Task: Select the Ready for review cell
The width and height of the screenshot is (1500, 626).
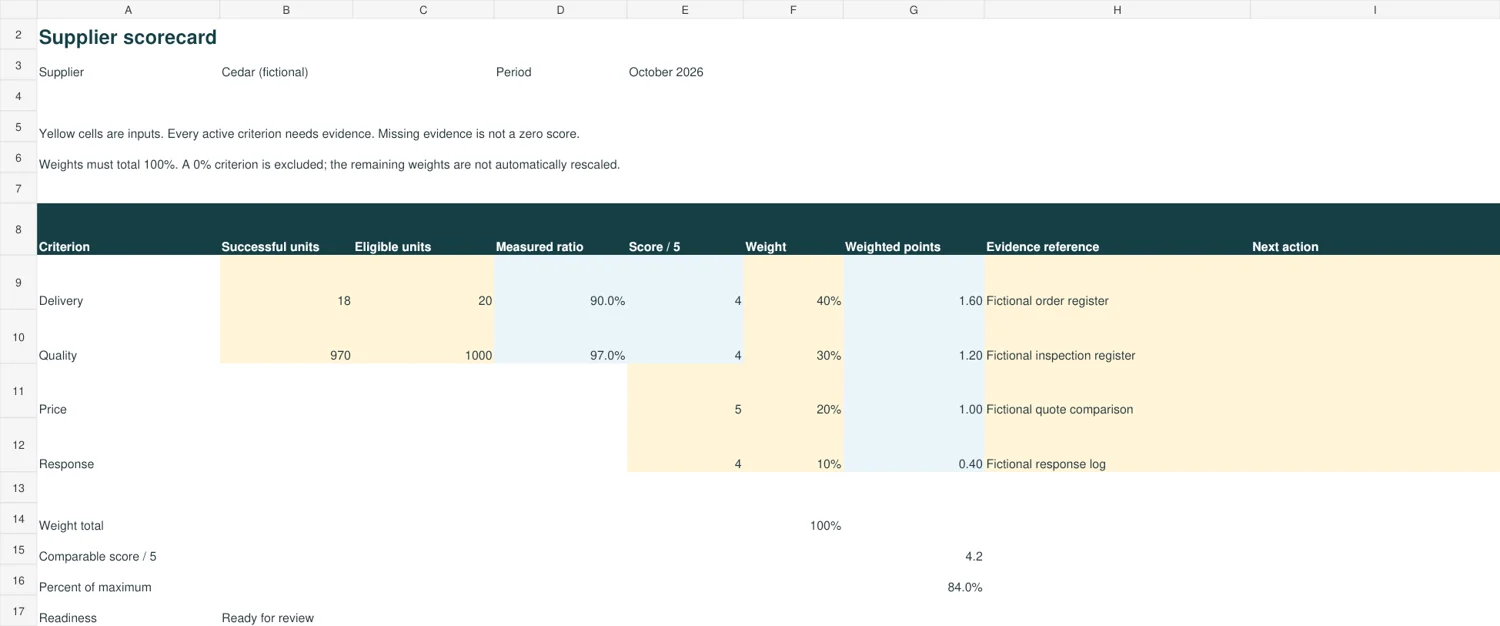Action: pos(286,612)
